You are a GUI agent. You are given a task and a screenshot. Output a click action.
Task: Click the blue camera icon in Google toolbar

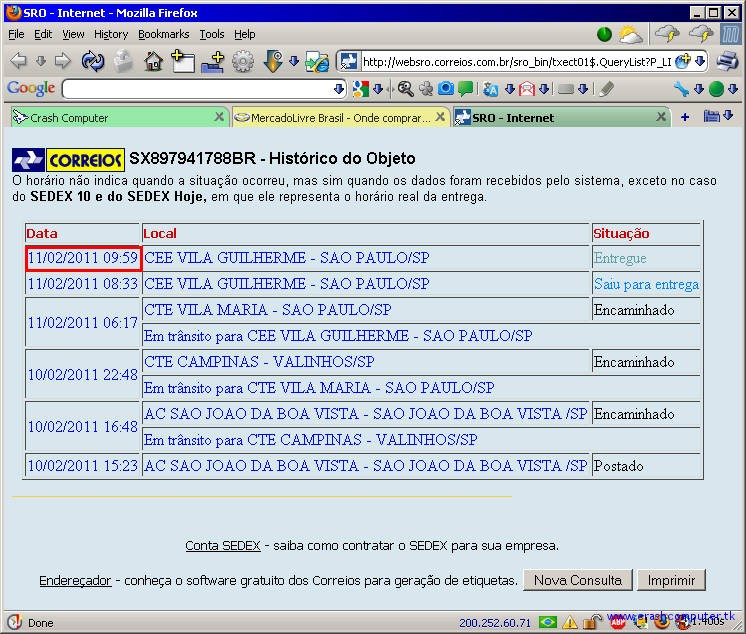coord(446,88)
